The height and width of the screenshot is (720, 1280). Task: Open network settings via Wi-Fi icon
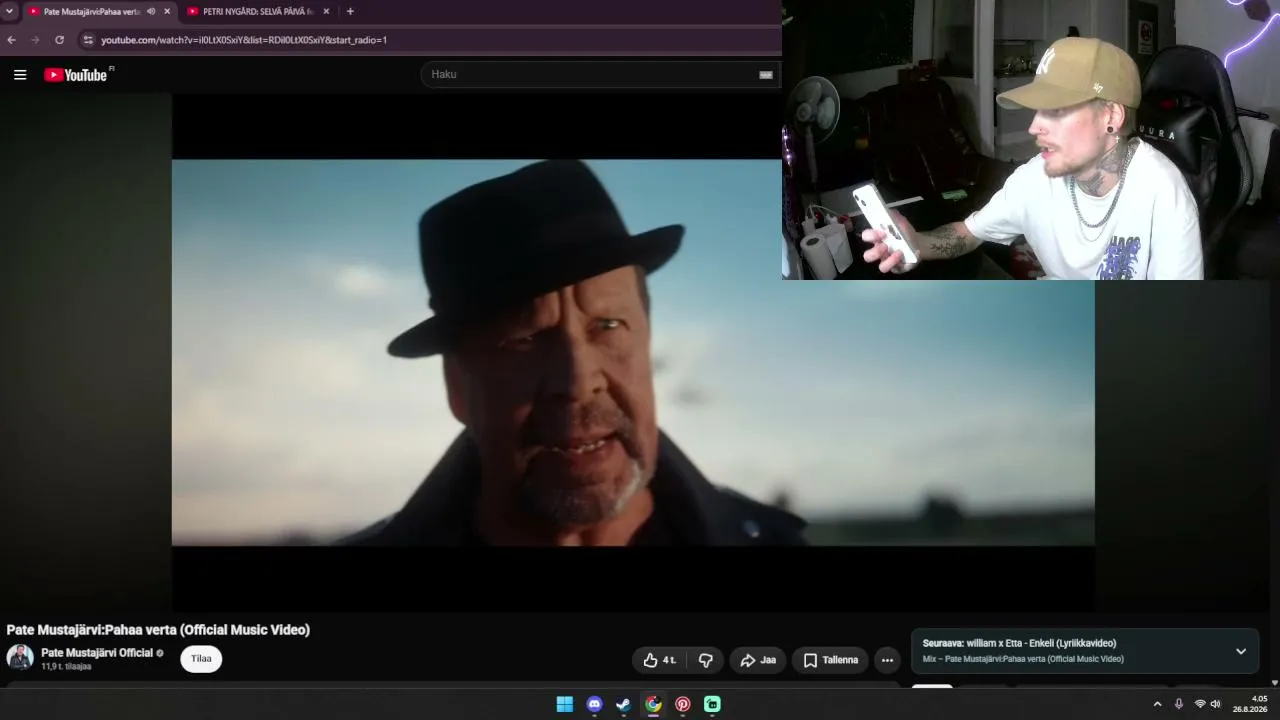pyautogui.click(x=1200, y=704)
